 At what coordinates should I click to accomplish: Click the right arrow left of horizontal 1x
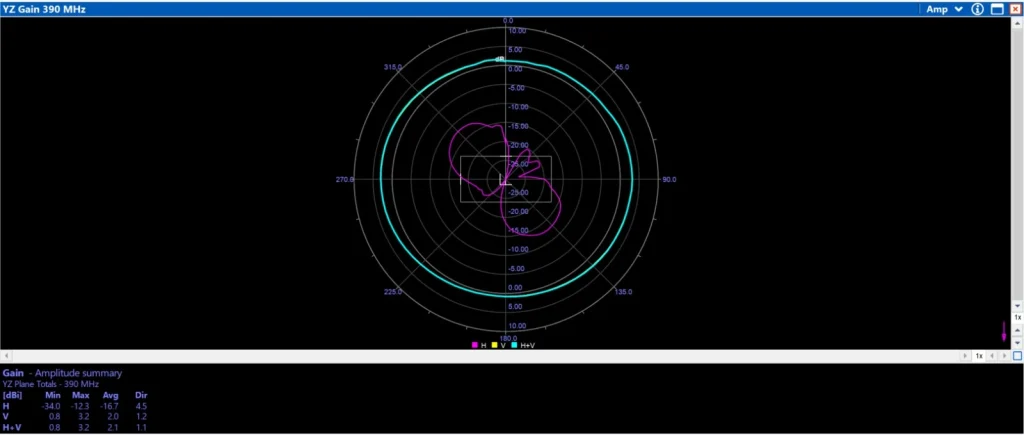coord(965,356)
